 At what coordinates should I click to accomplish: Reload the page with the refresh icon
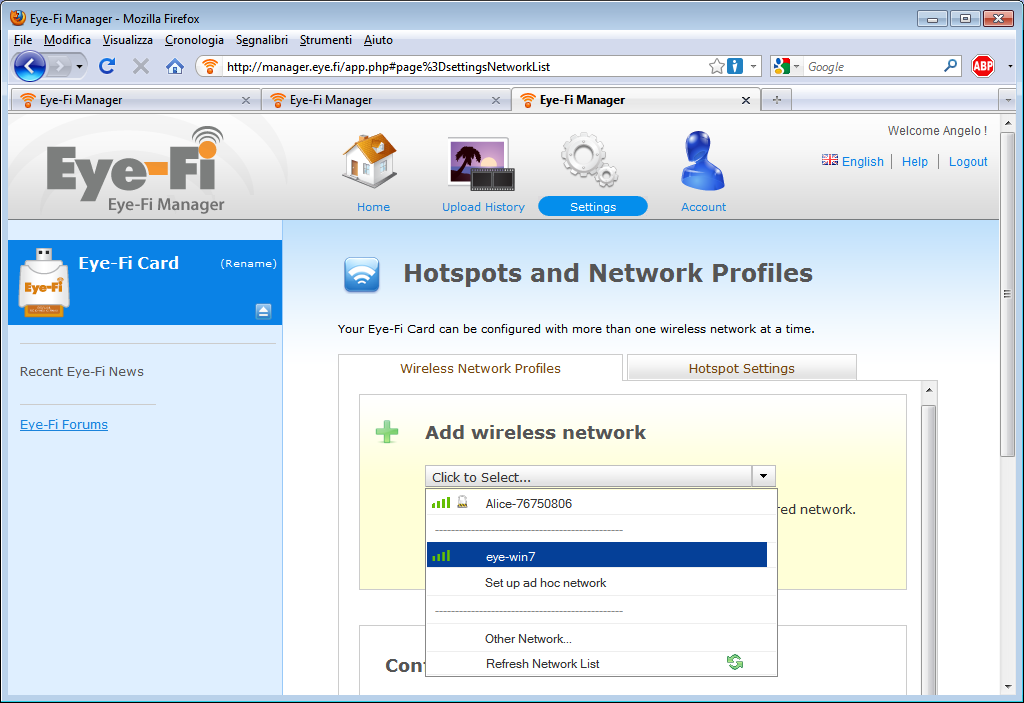[x=107, y=66]
